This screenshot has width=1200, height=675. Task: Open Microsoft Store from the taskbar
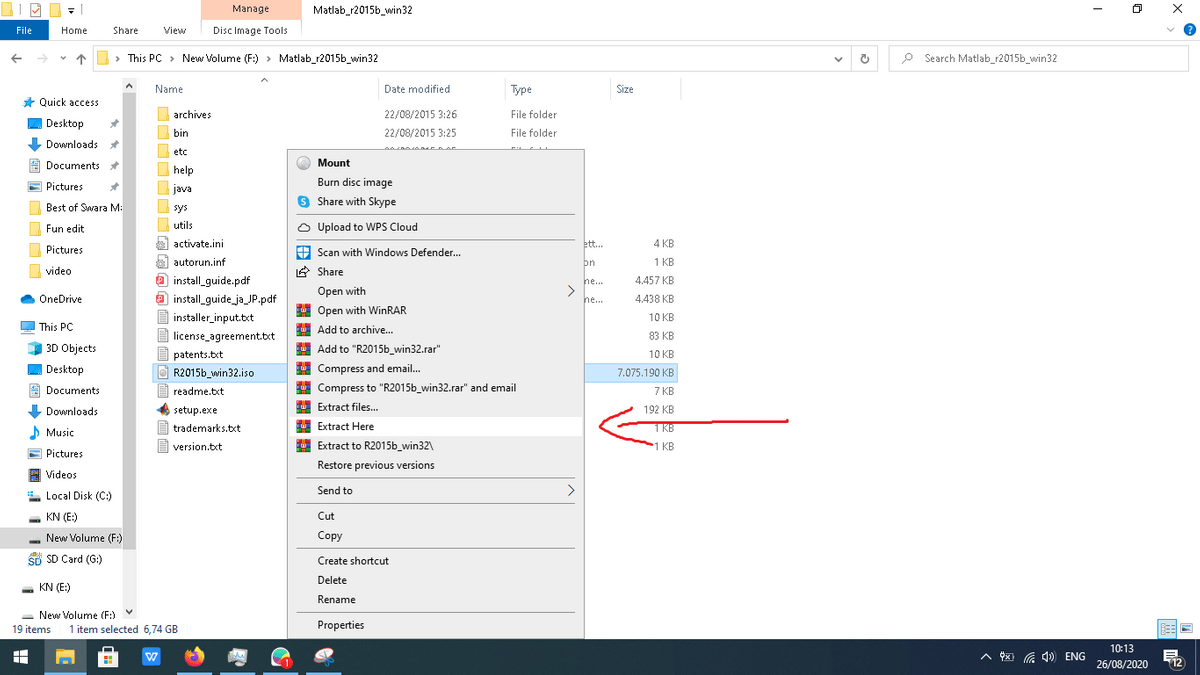click(108, 657)
